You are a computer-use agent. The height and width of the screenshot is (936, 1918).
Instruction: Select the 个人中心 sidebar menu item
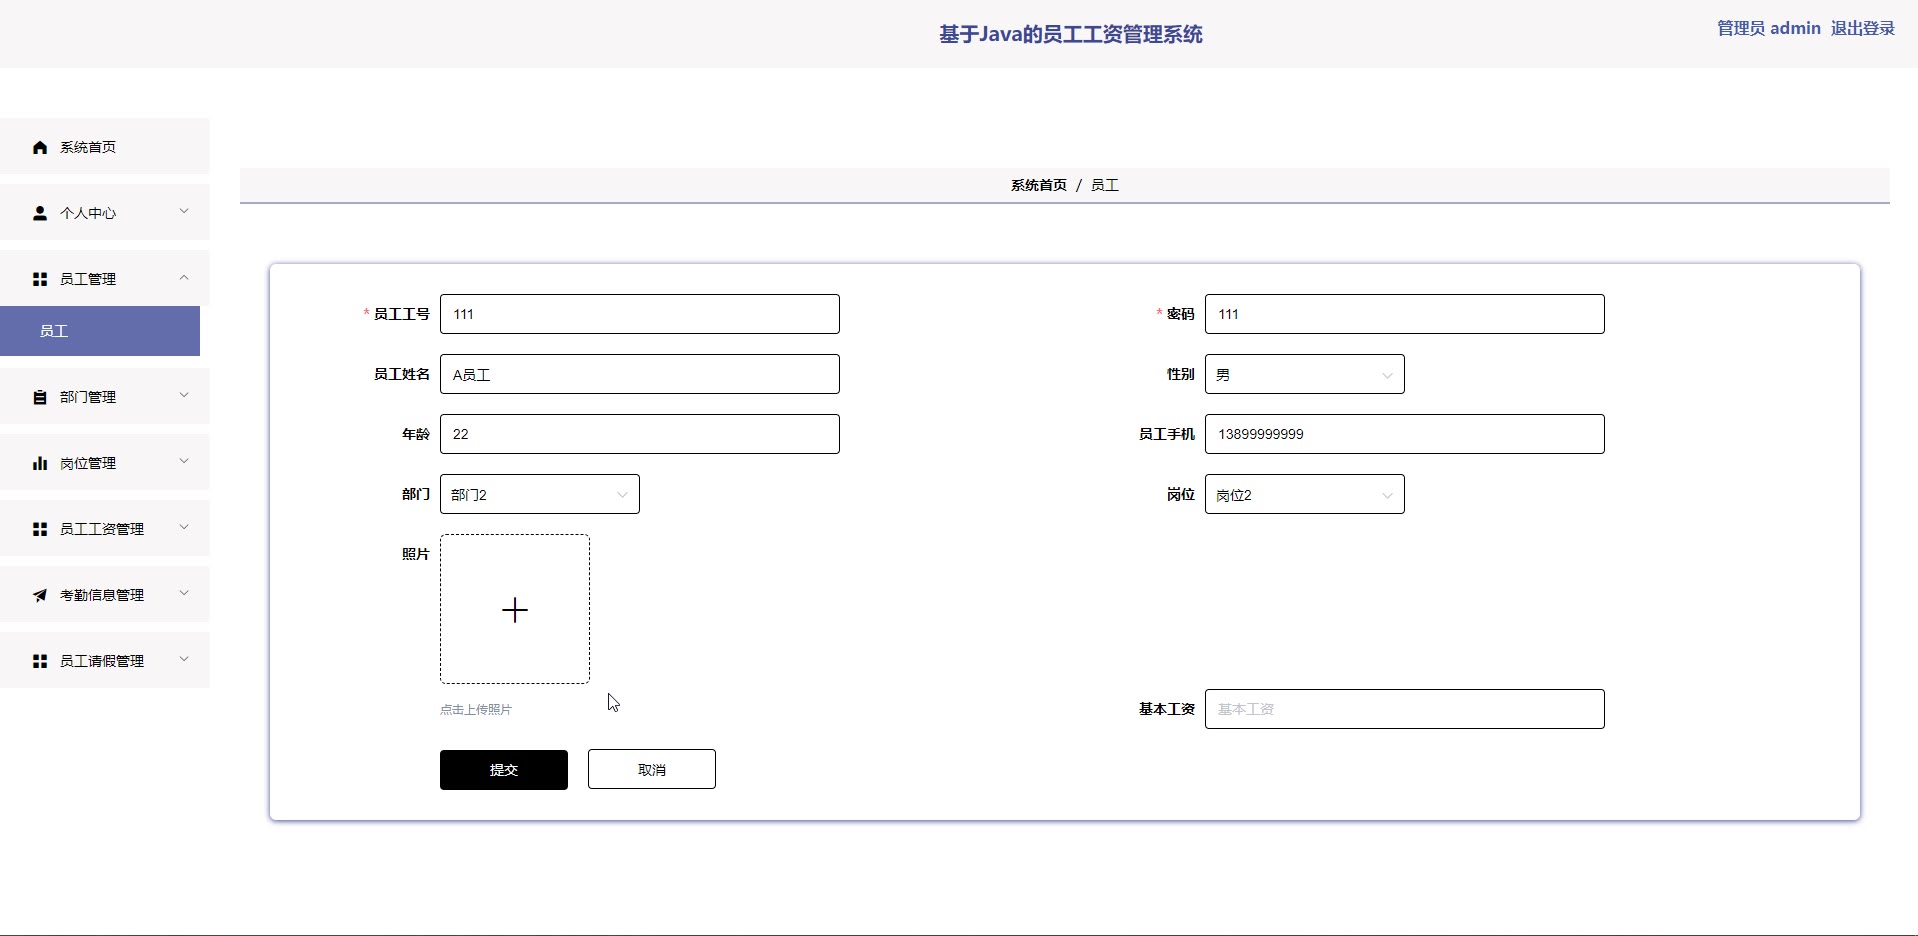105,212
